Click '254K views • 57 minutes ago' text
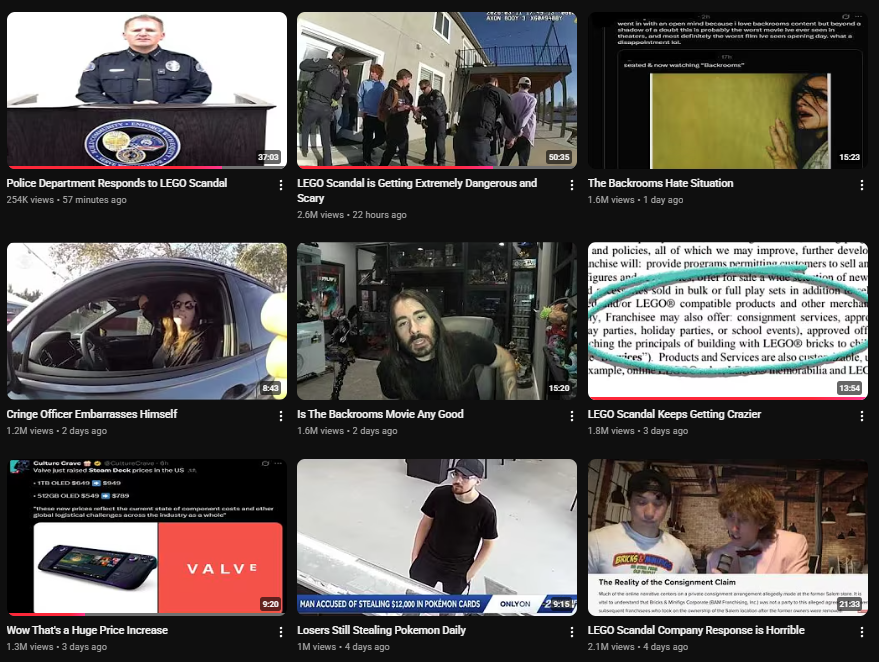This screenshot has height=662, width=879. pyautogui.click(x=67, y=200)
